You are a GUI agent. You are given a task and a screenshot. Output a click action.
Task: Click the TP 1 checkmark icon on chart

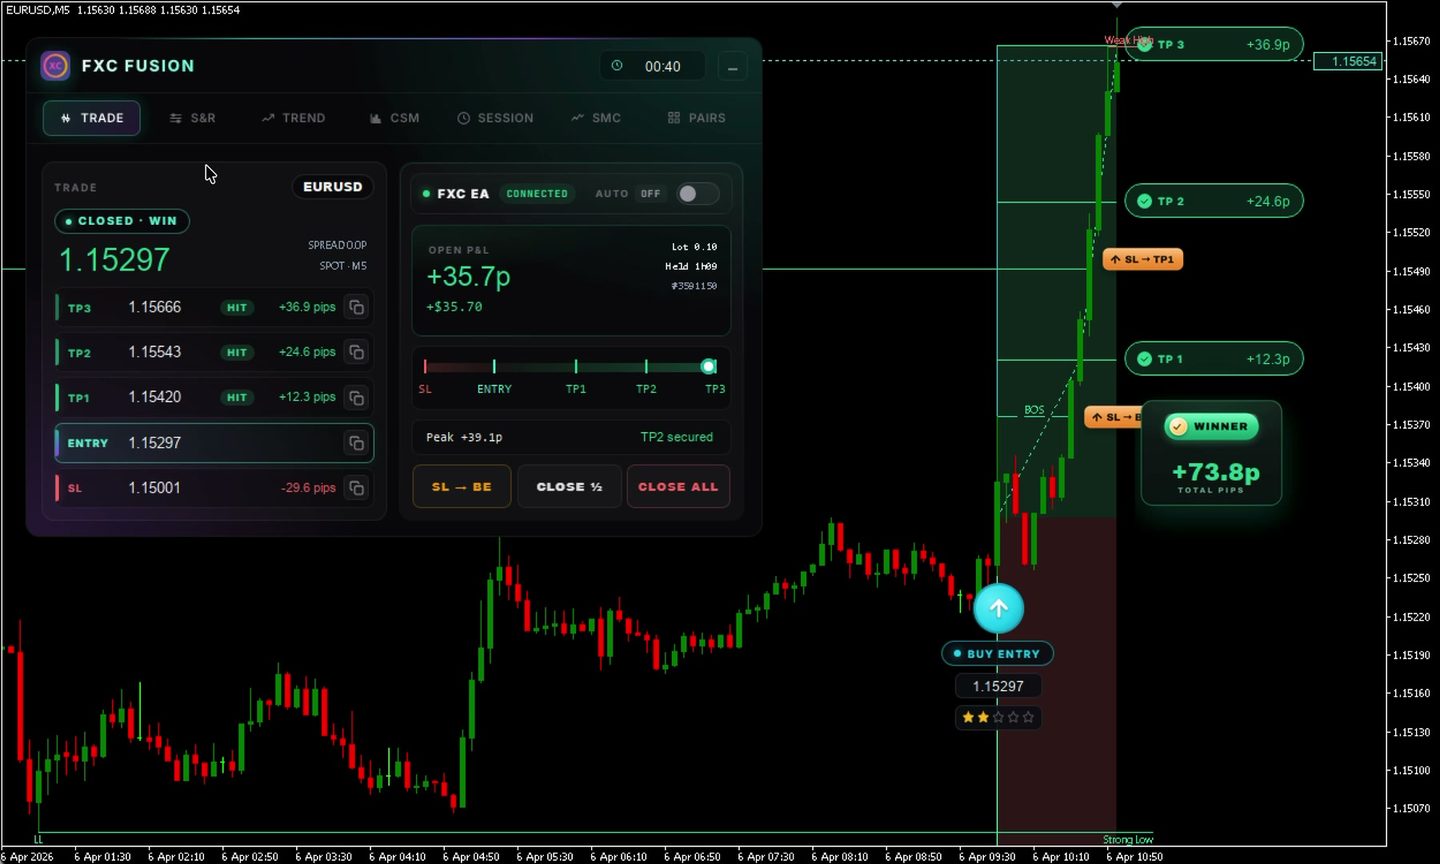1144,359
